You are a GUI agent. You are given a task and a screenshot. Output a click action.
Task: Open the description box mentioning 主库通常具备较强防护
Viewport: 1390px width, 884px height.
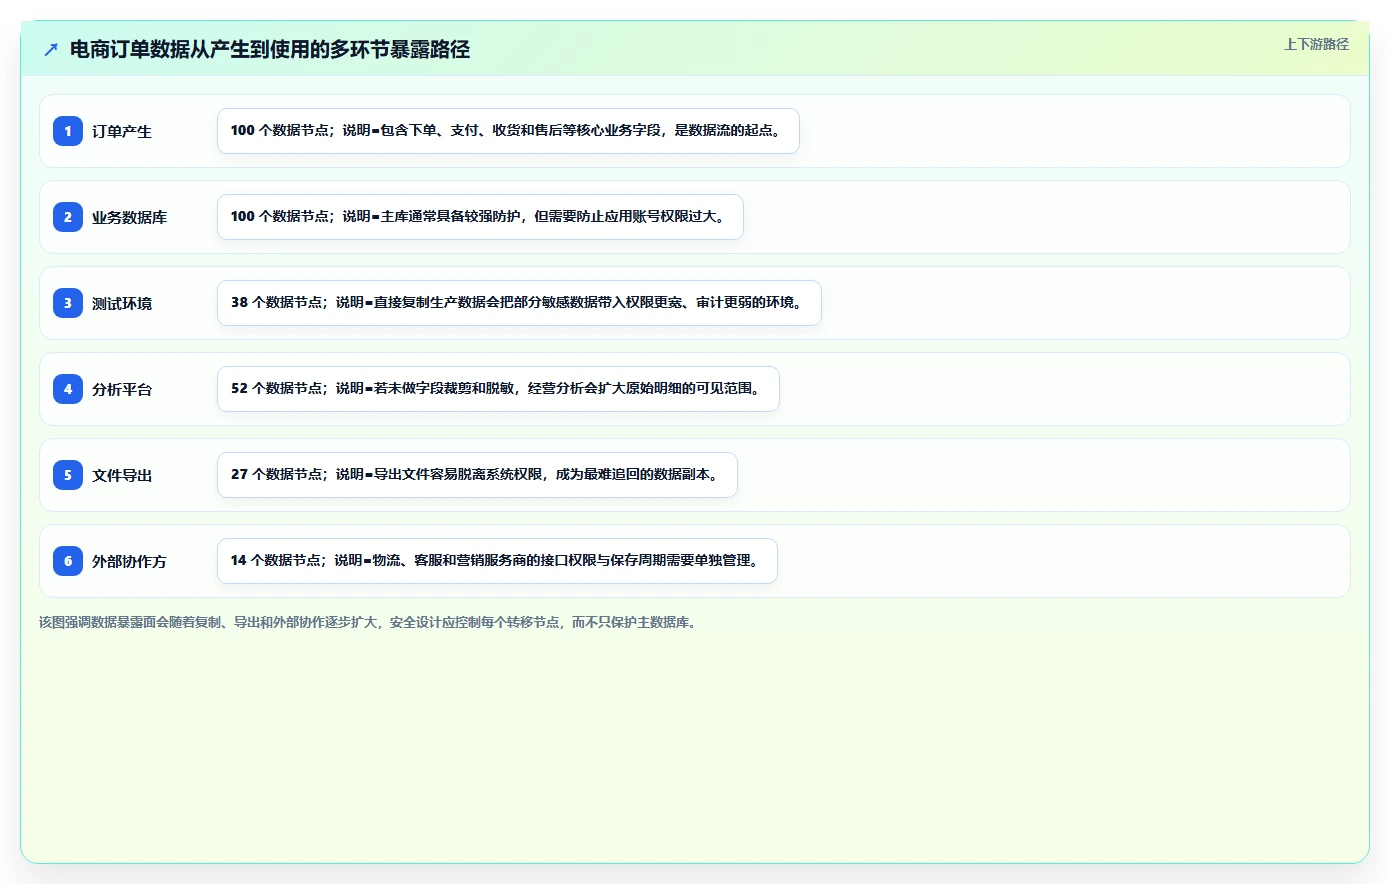tap(480, 217)
